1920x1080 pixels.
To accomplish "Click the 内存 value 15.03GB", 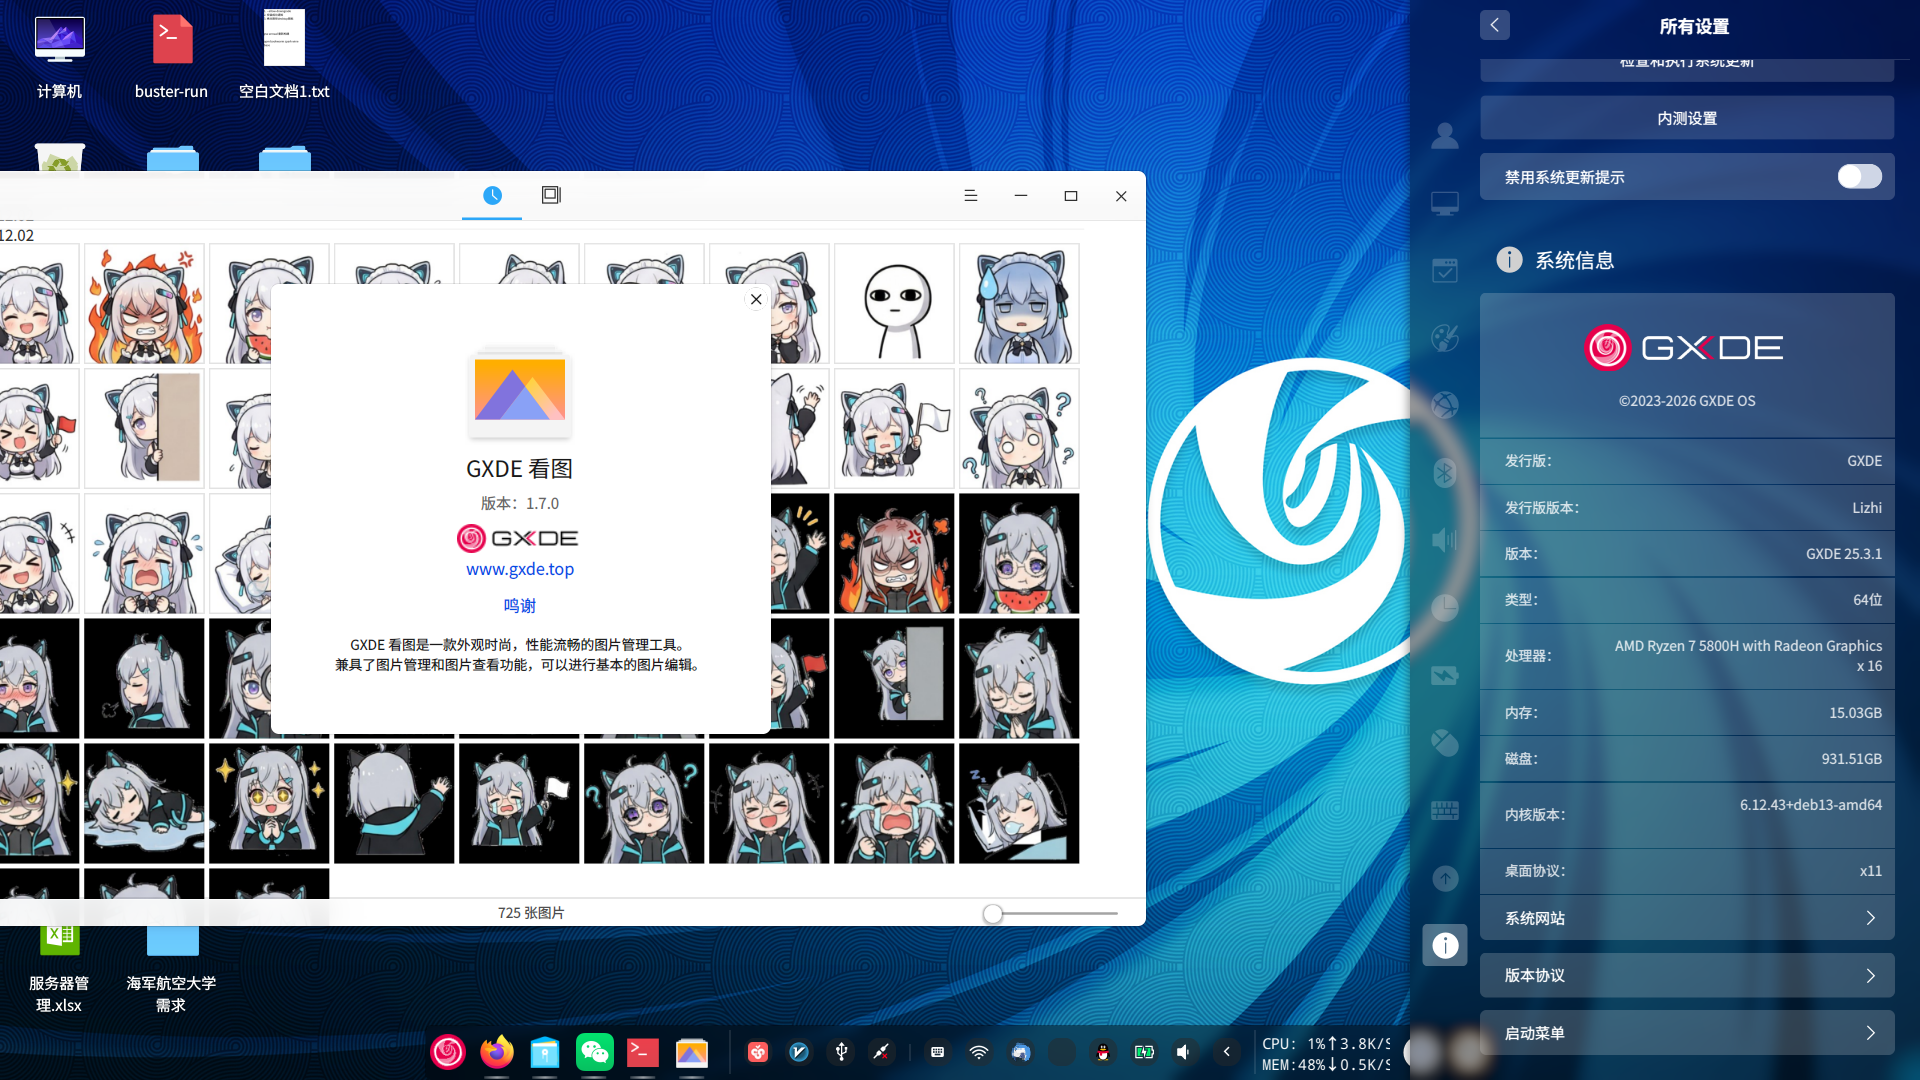I will [x=1855, y=713].
